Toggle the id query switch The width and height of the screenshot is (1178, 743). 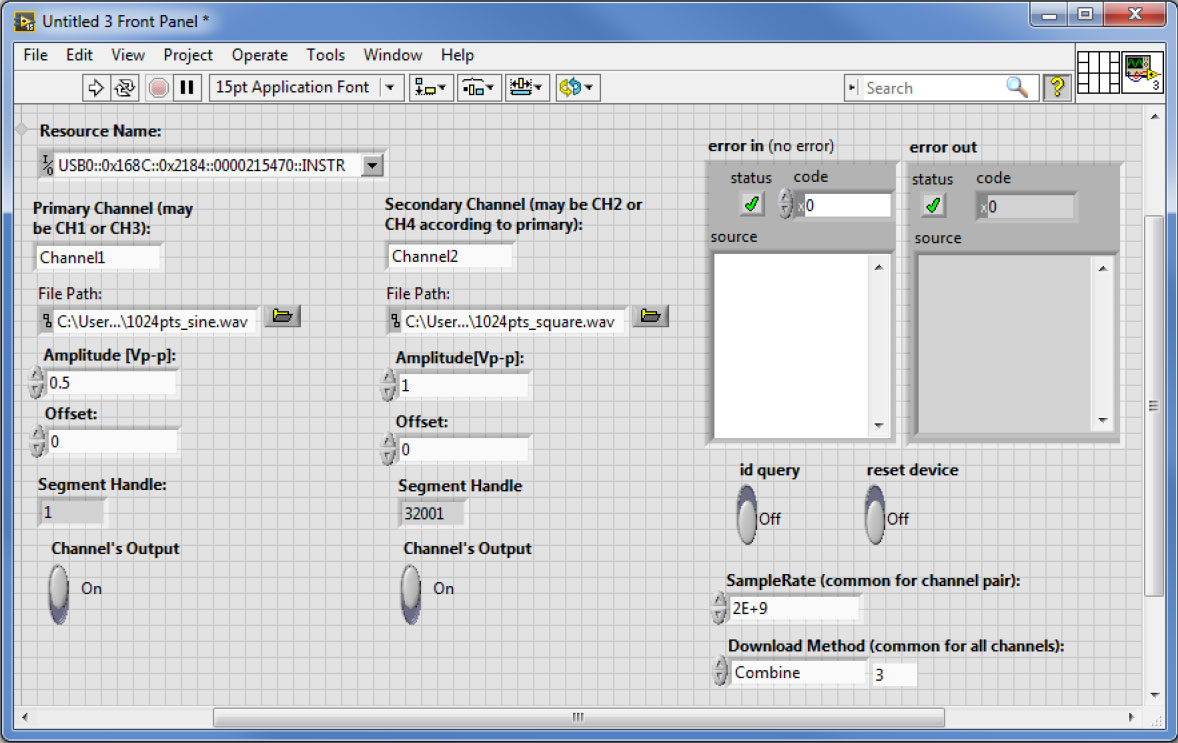tap(747, 515)
